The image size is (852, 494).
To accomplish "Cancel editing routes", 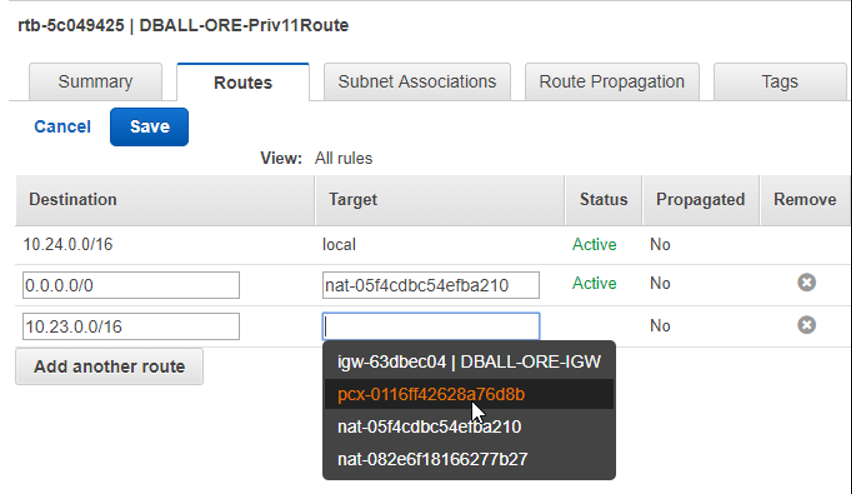I will (x=62, y=127).
